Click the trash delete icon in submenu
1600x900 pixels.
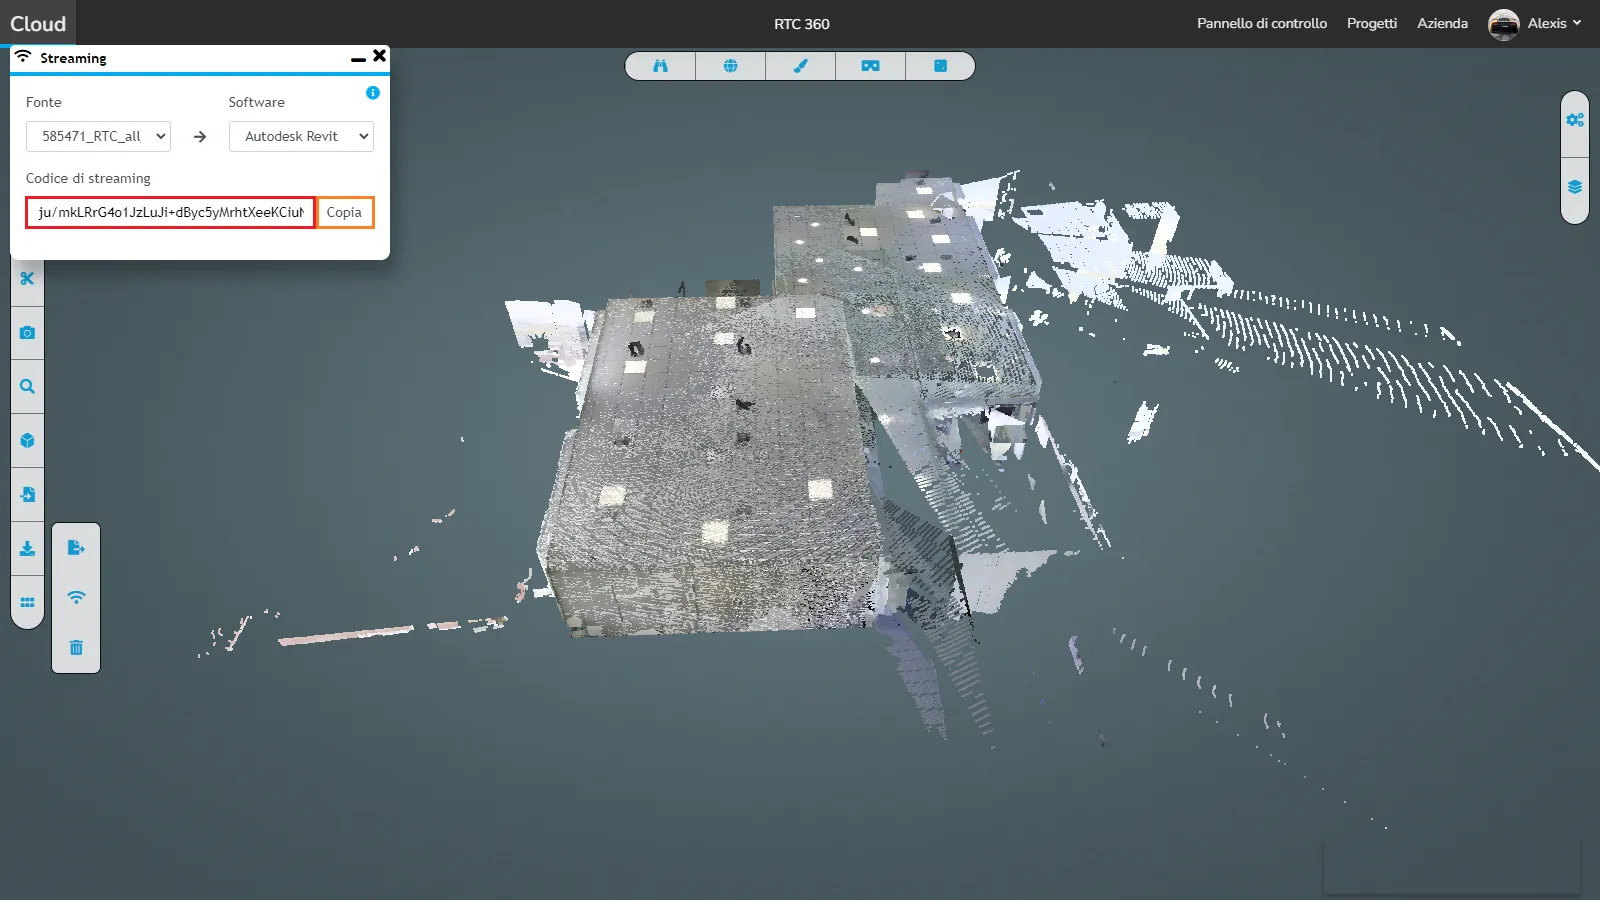tap(76, 648)
